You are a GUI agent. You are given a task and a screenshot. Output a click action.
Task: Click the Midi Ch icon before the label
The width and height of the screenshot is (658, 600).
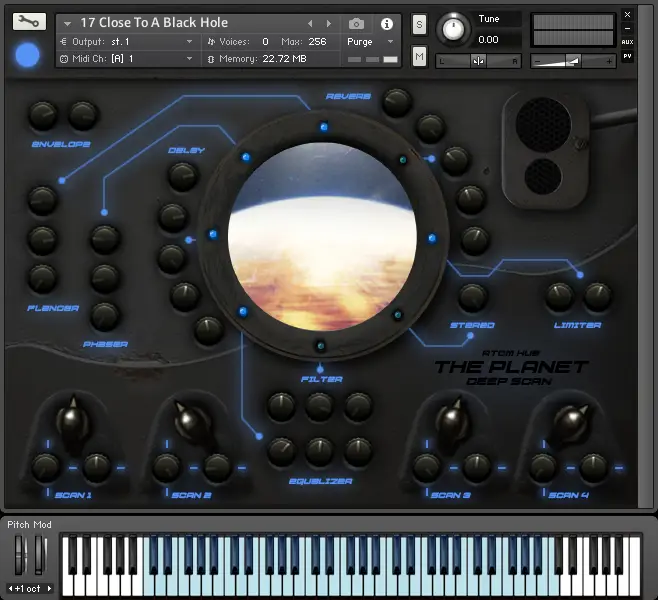tap(64, 59)
